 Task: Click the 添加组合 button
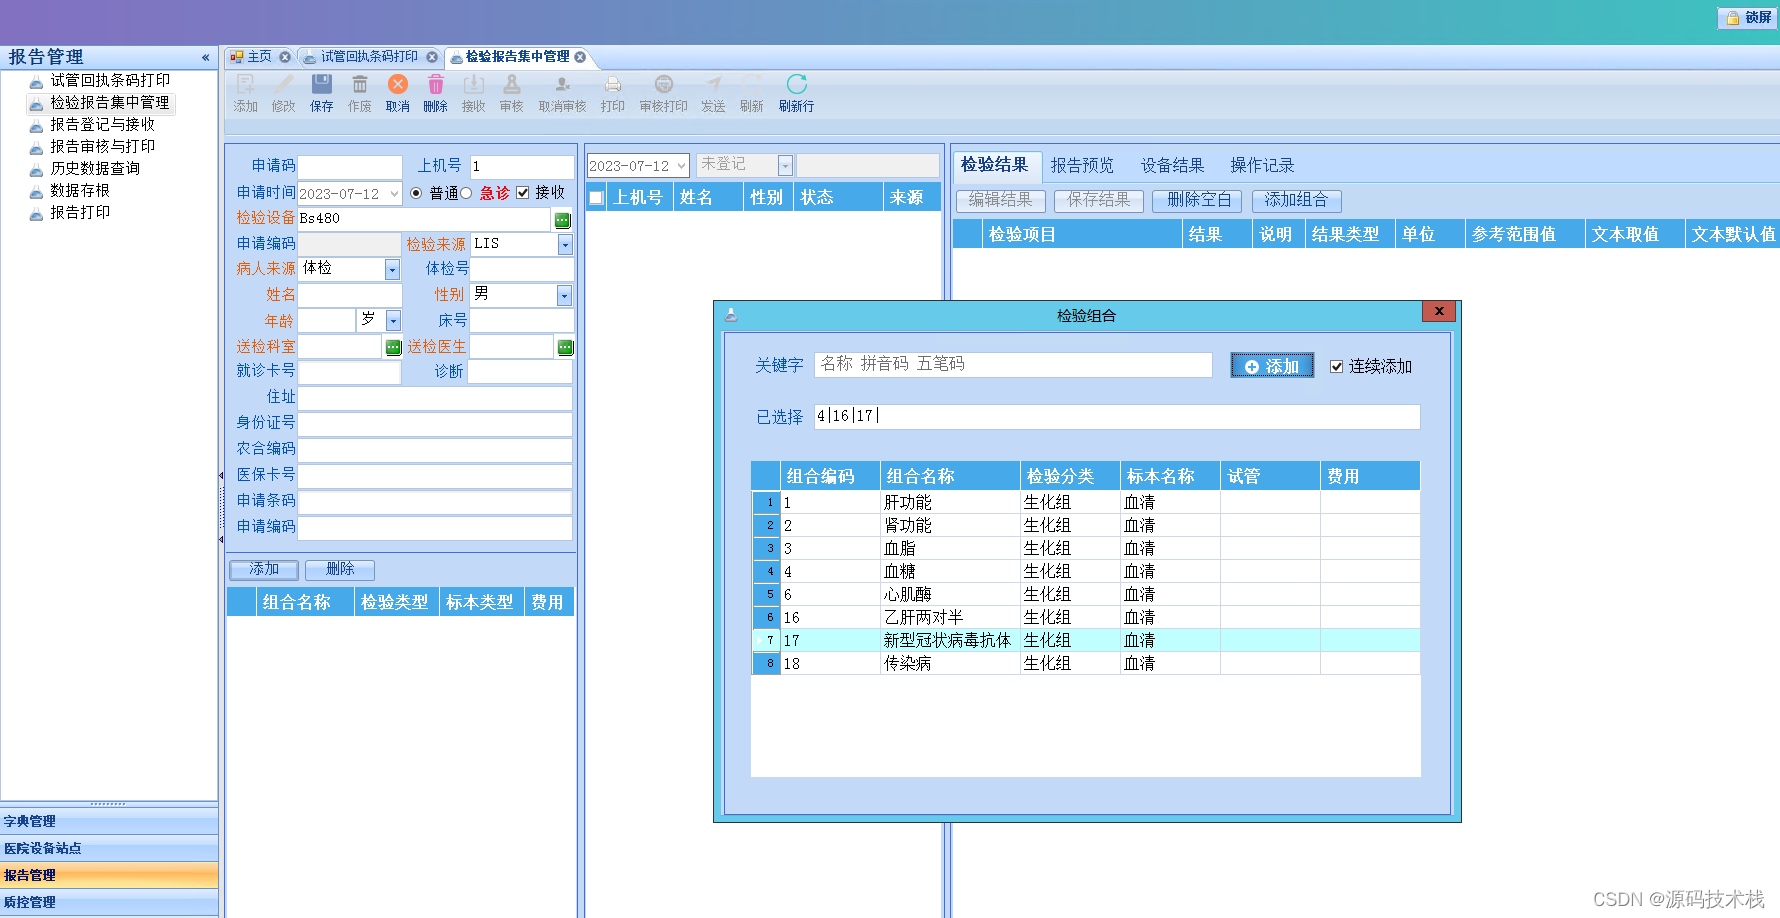[x=1296, y=200]
